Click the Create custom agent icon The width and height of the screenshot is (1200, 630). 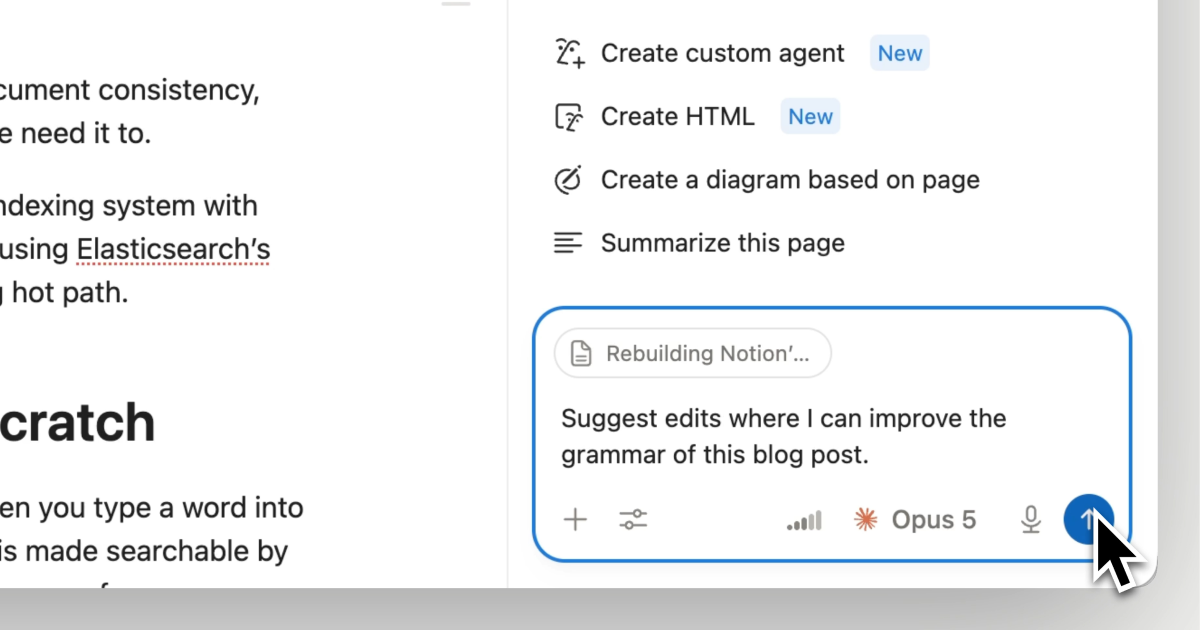[569, 53]
